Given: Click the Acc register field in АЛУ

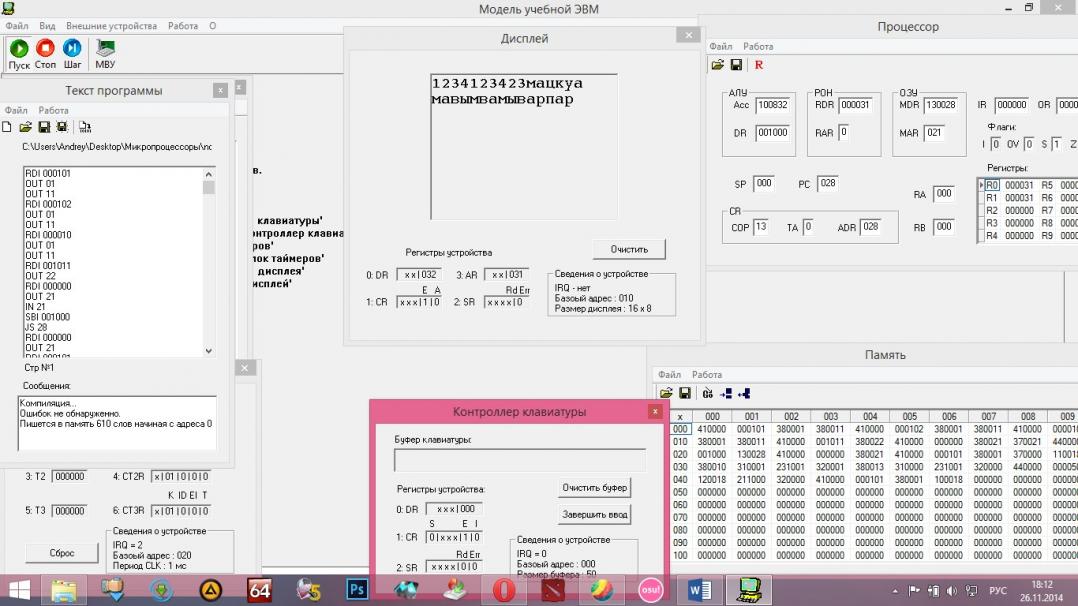Looking at the screenshot, I should [773, 105].
